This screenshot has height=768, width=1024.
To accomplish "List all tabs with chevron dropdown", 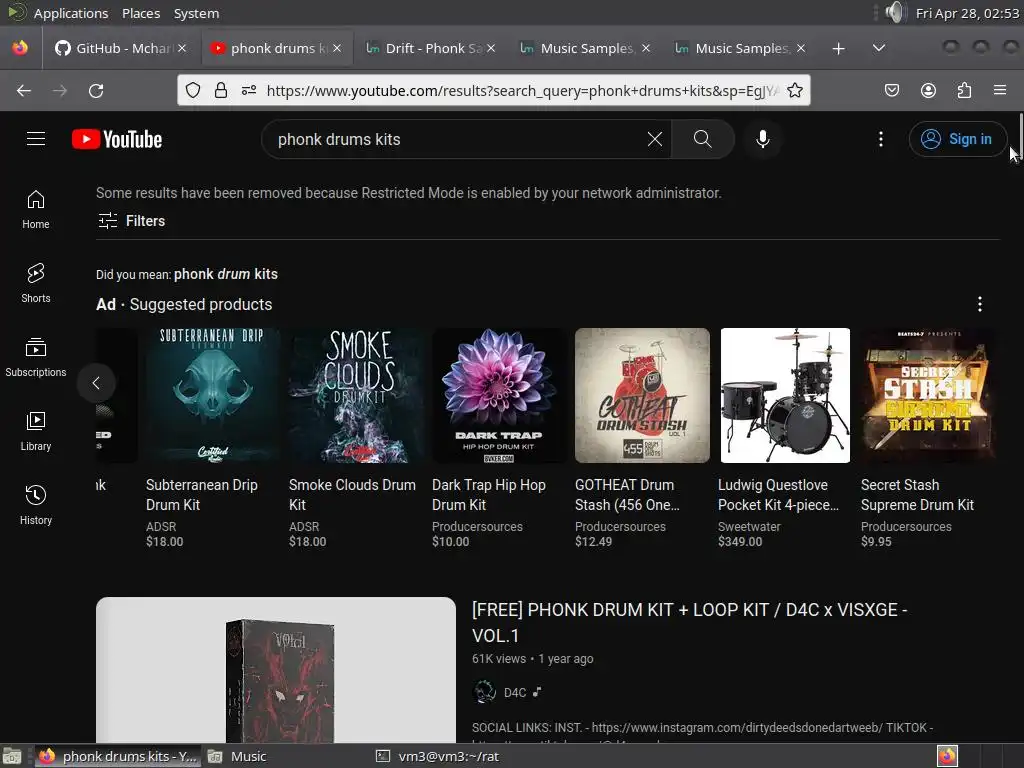I will (x=879, y=48).
